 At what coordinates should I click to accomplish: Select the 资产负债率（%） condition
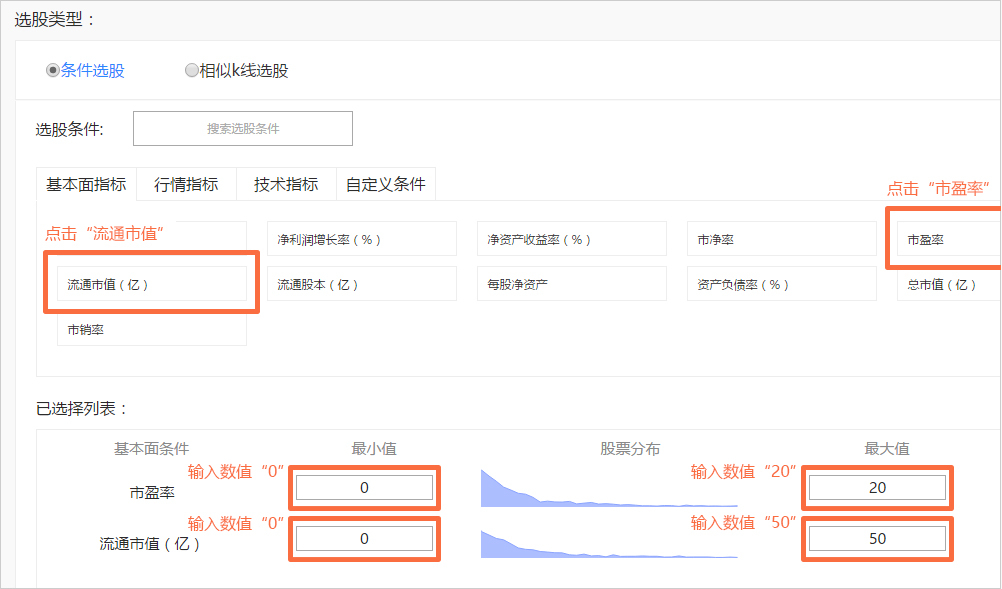tap(782, 284)
